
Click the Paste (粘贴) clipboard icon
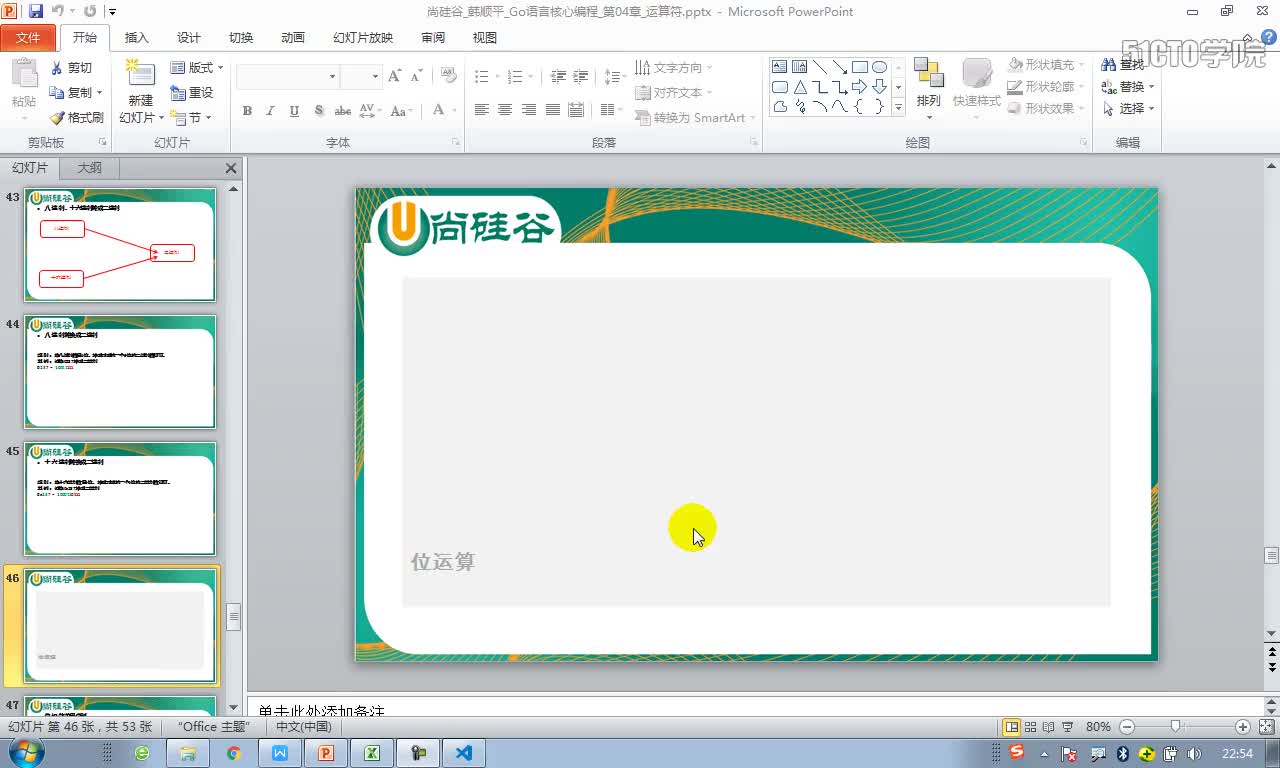(24, 76)
